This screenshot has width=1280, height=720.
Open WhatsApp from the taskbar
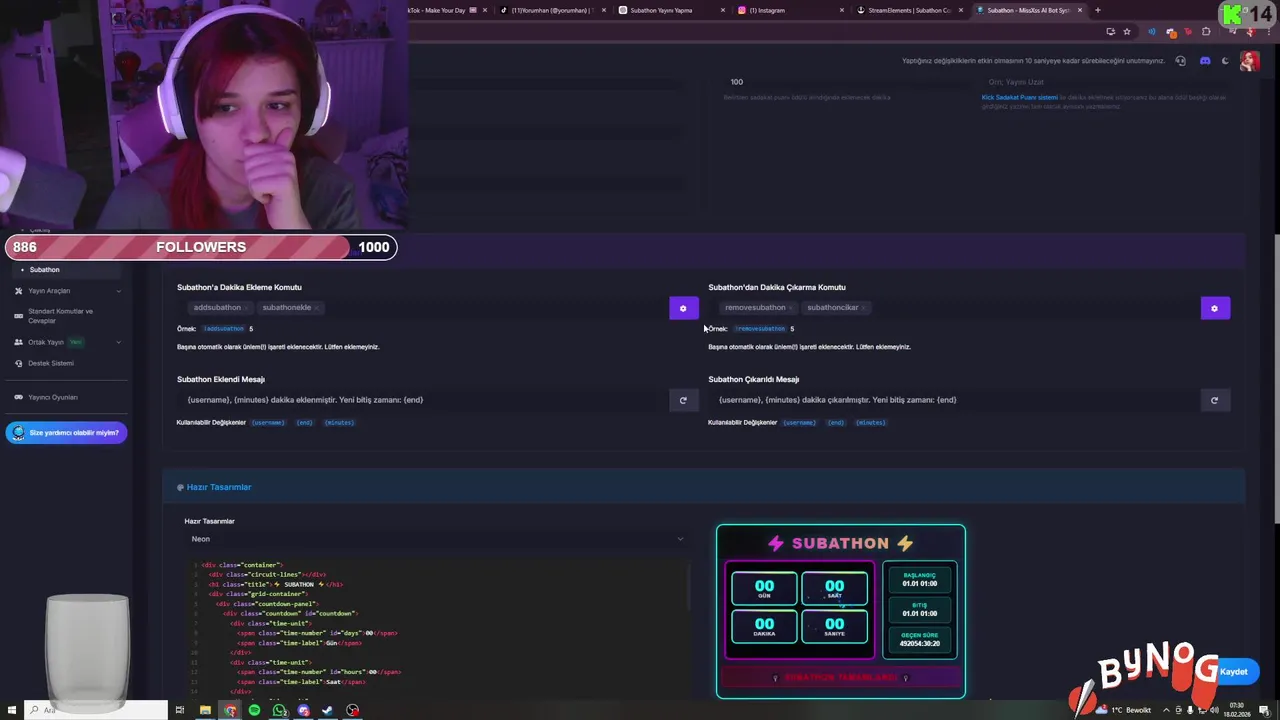coord(279,710)
